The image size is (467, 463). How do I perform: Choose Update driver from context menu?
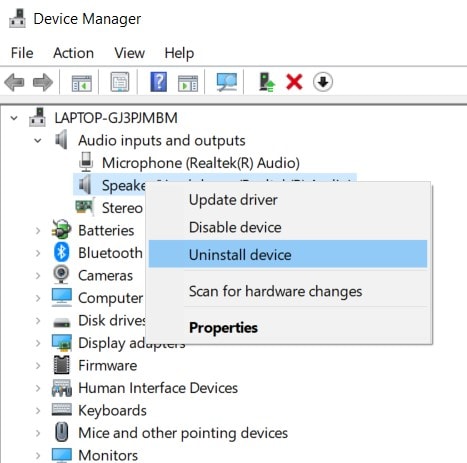point(288,200)
